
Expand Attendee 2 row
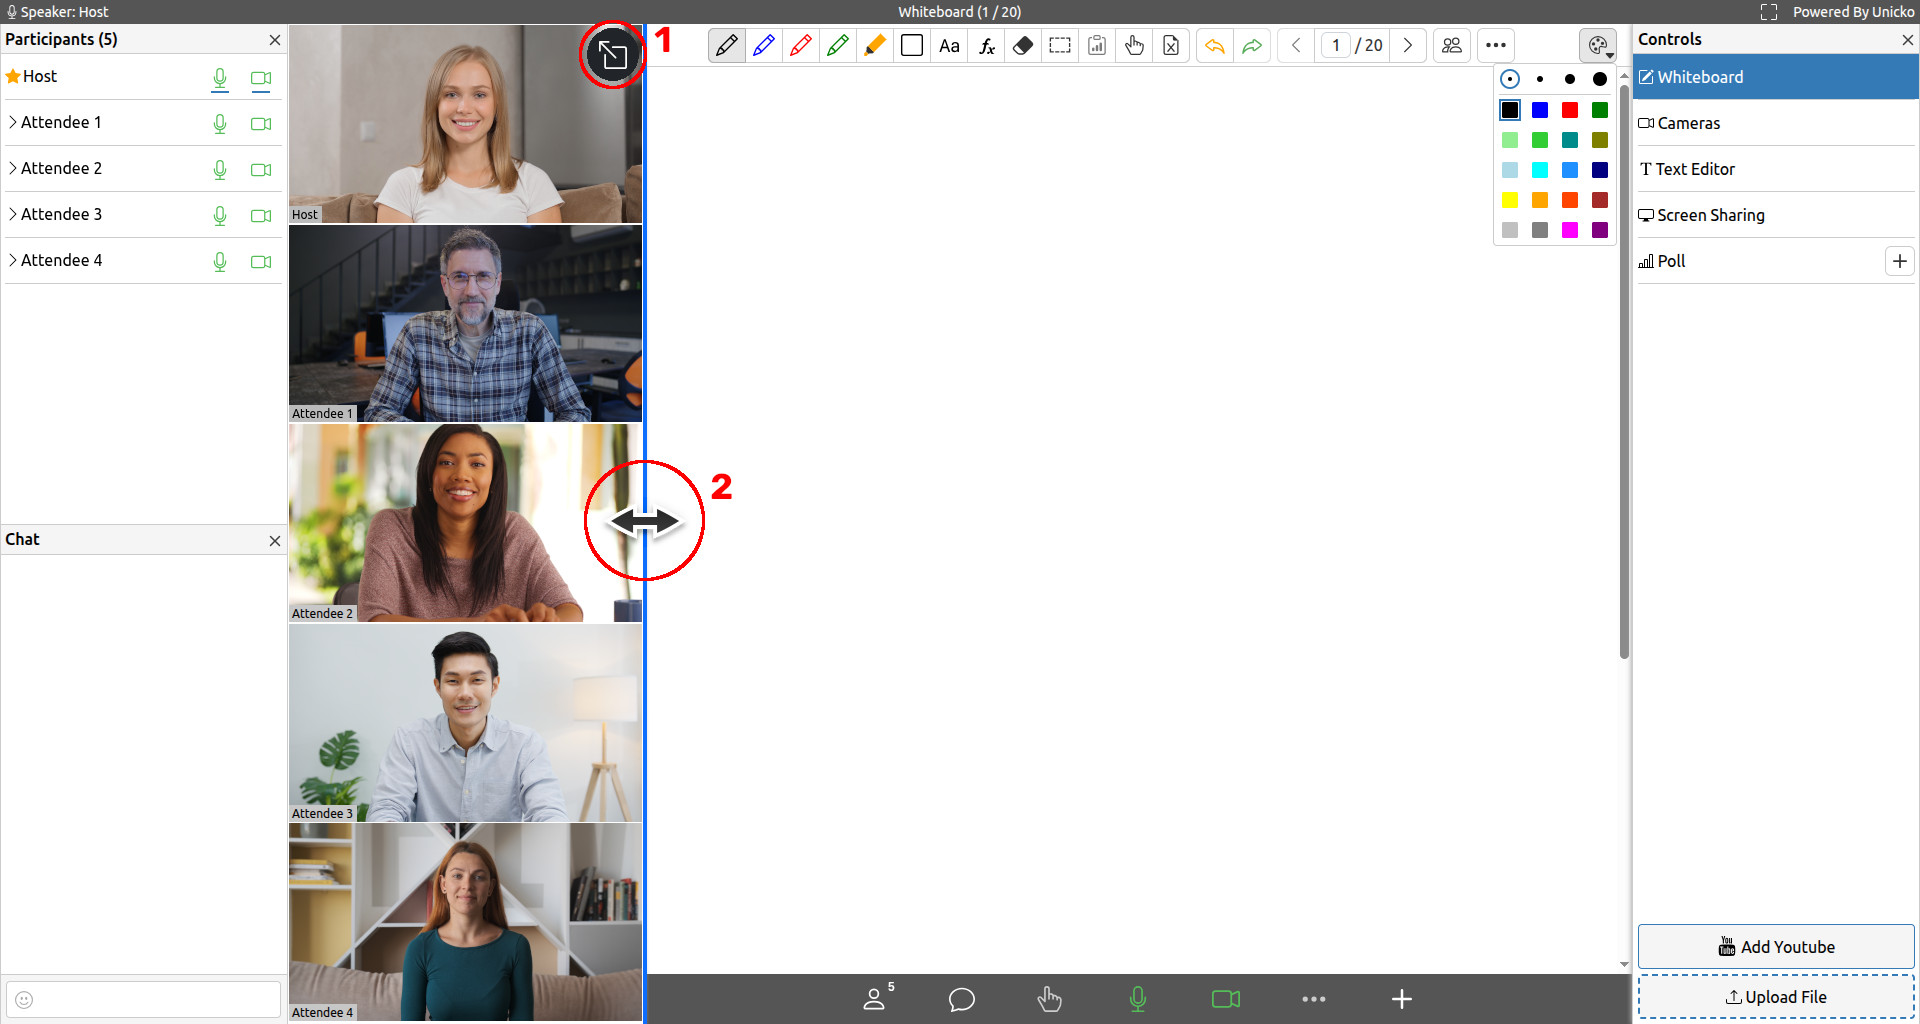(x=13, y=168)
